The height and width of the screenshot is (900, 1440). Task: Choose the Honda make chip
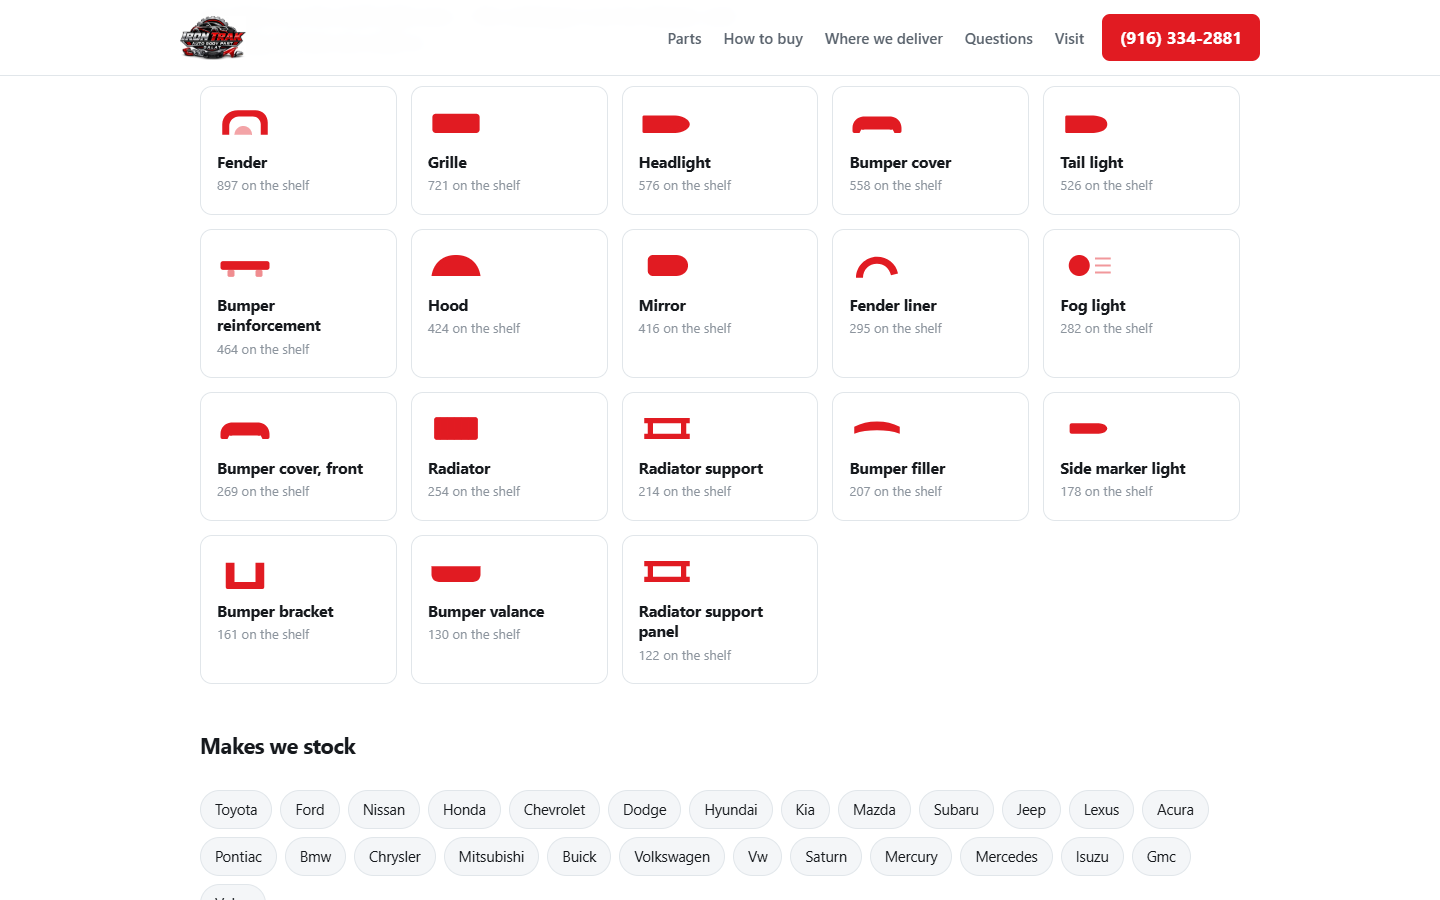464,810
